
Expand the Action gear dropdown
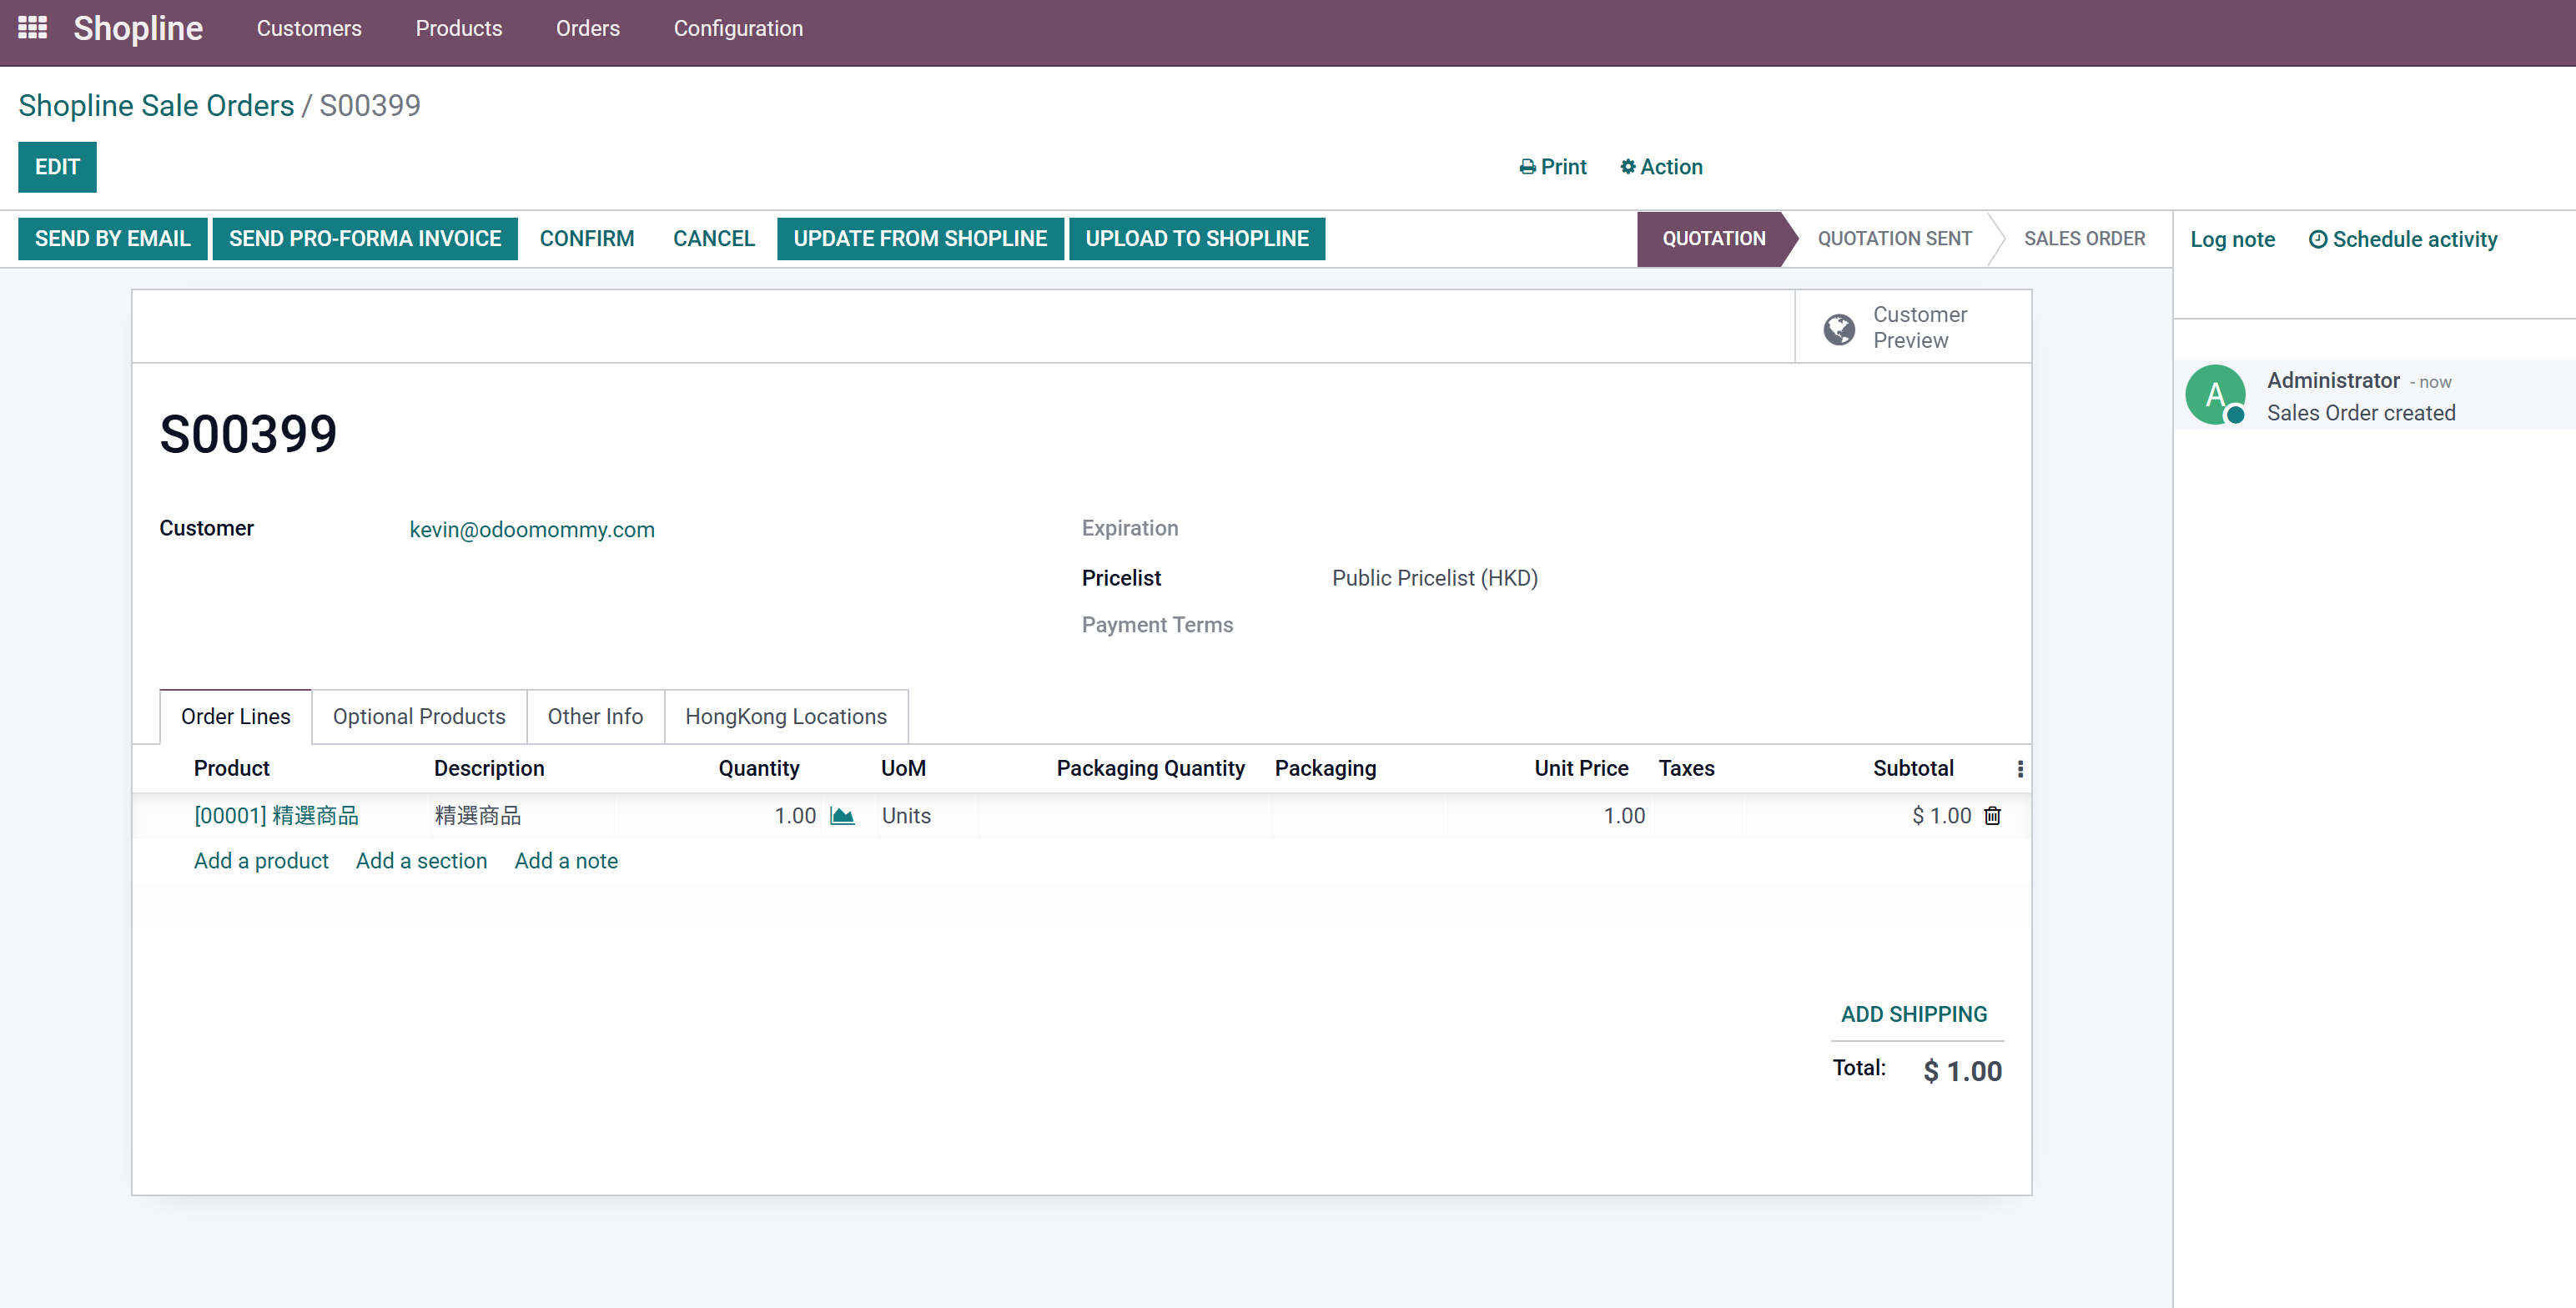pos(1661,167)
